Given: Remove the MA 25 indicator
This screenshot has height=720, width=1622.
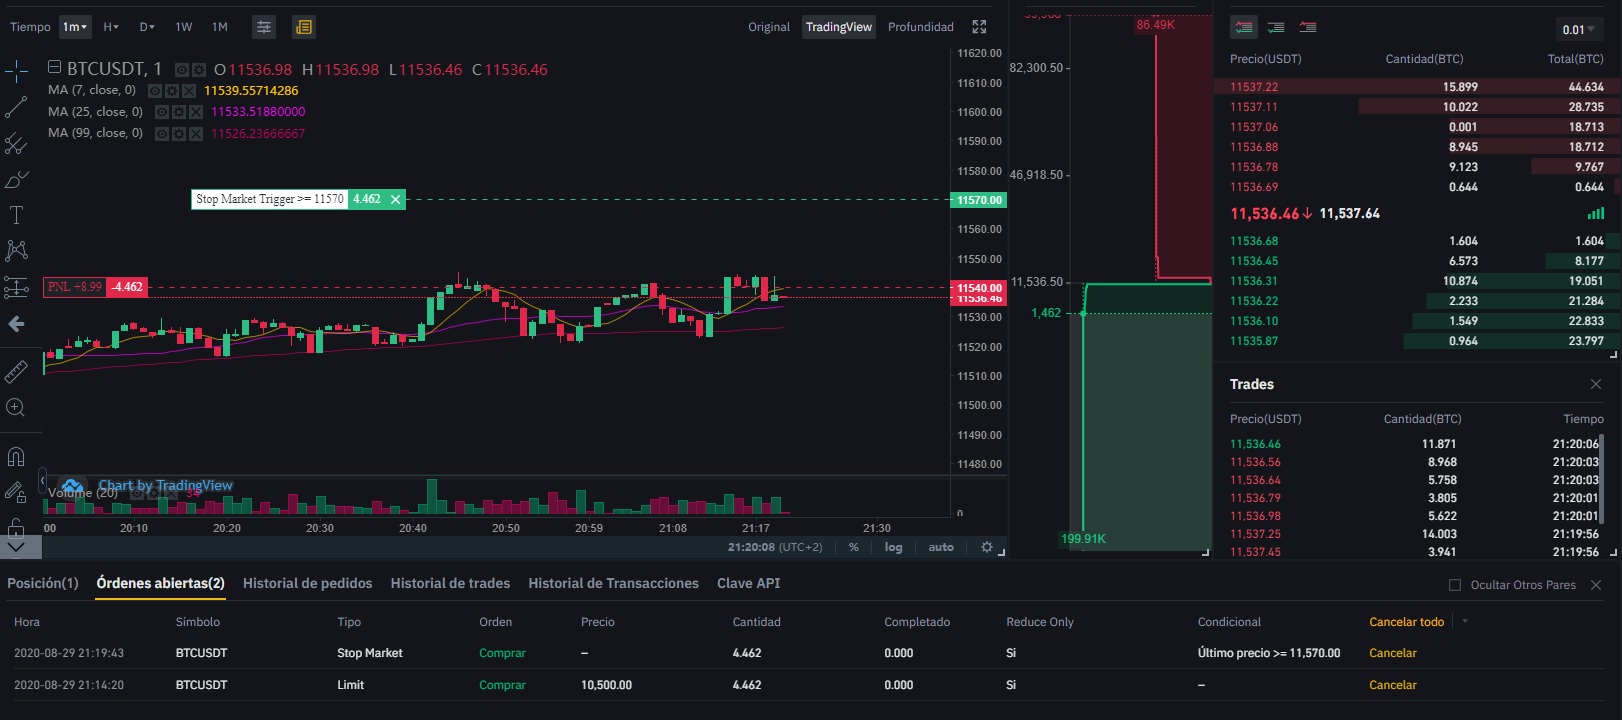Looking at the screenshot, I should (196, 112).
